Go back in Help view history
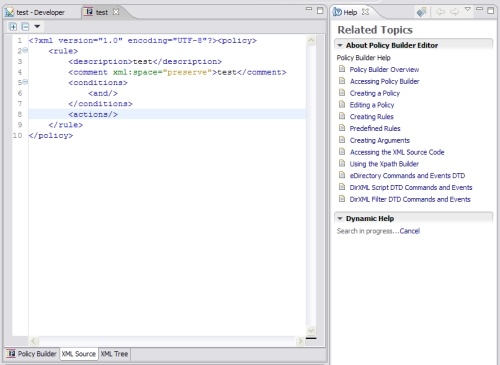Viewport: 500px width, 365px height. [x=440, y=12]
